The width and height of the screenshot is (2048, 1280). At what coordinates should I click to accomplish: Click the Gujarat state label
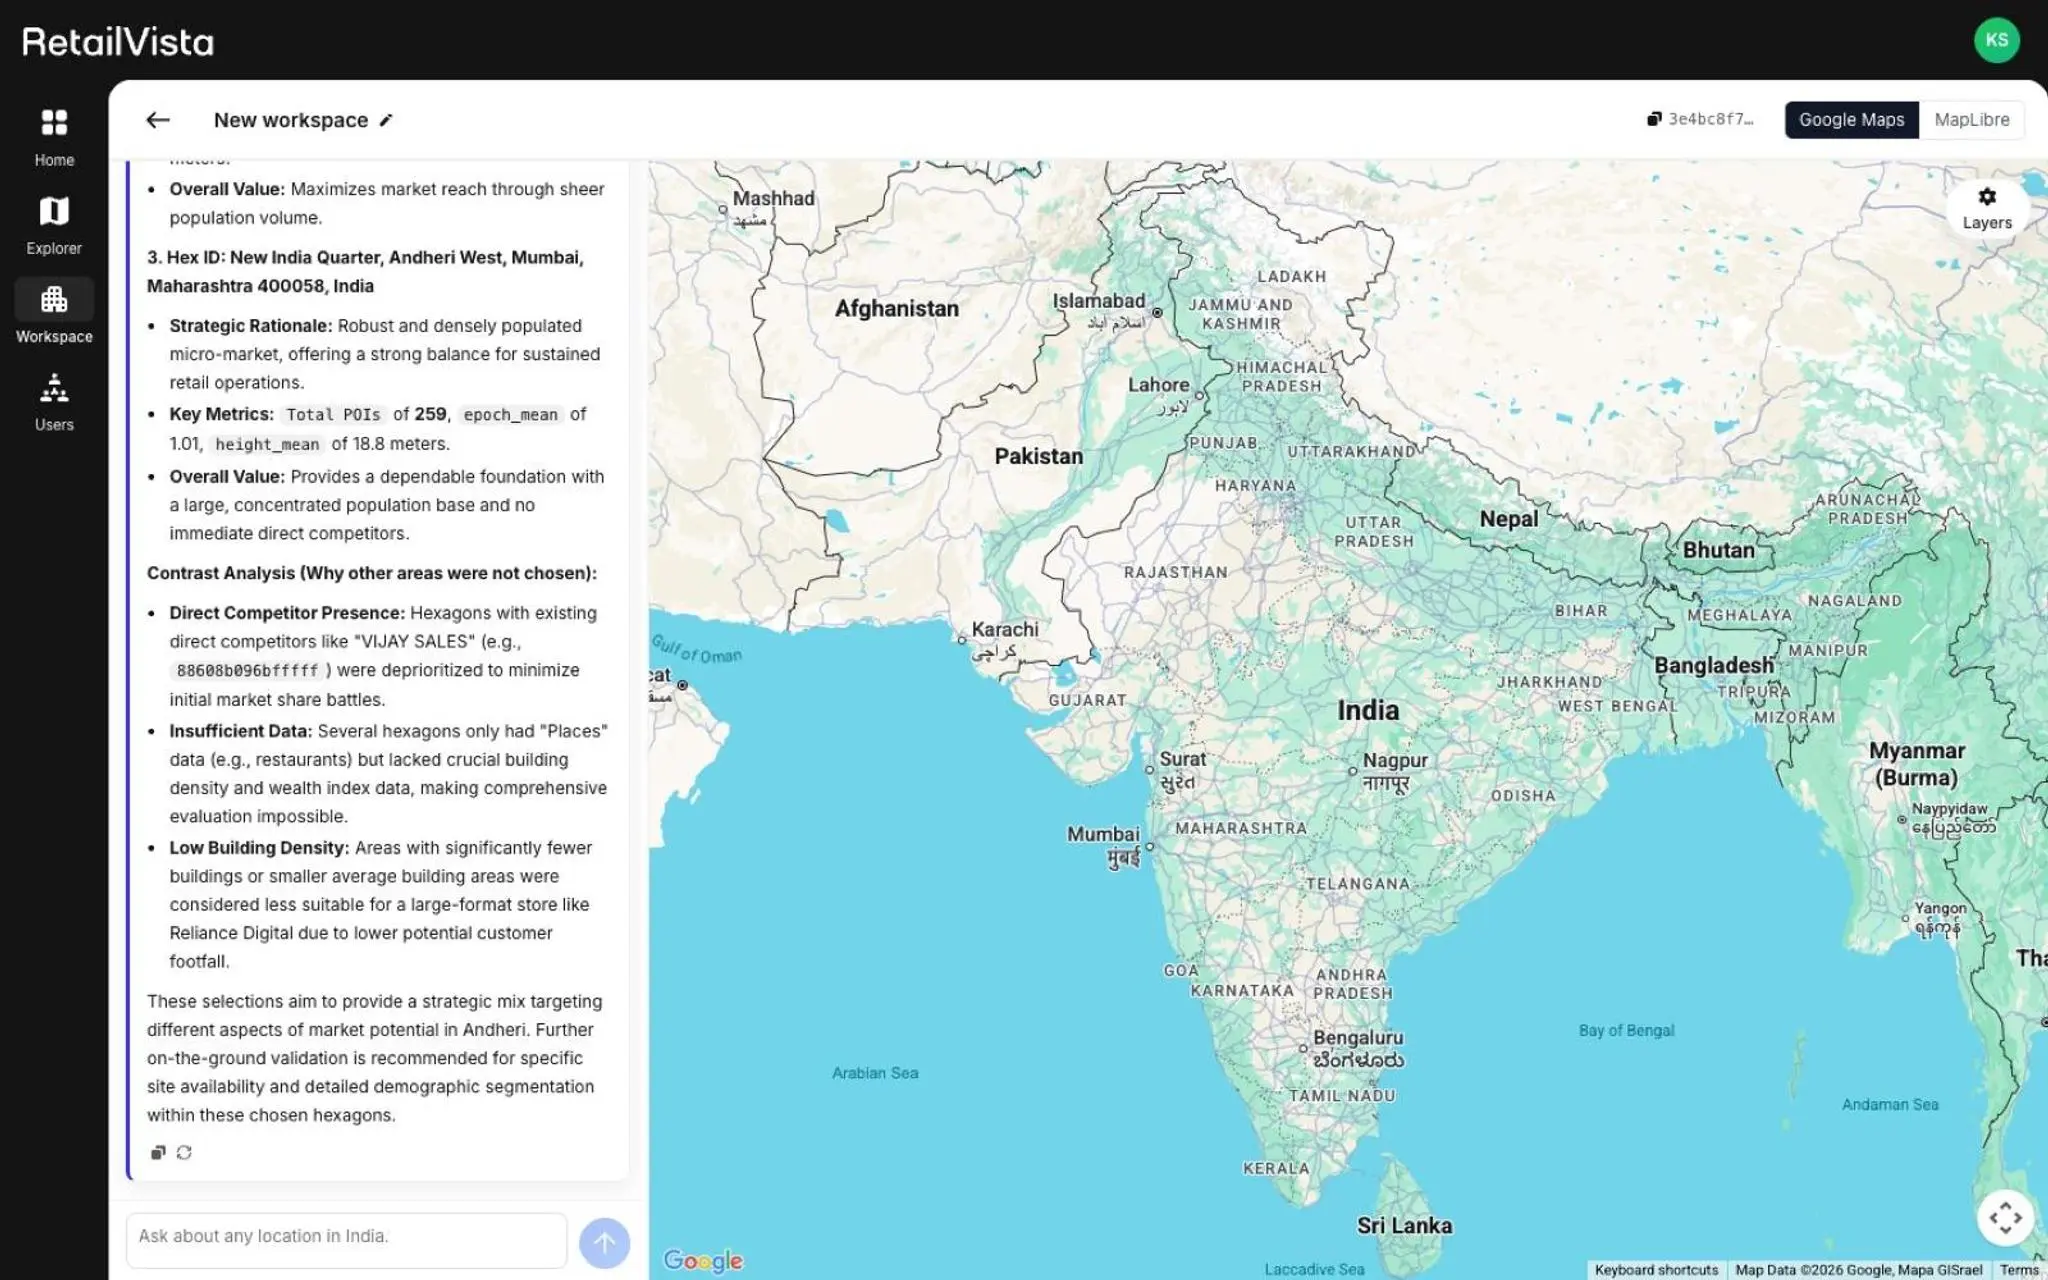click(1087, 700)
